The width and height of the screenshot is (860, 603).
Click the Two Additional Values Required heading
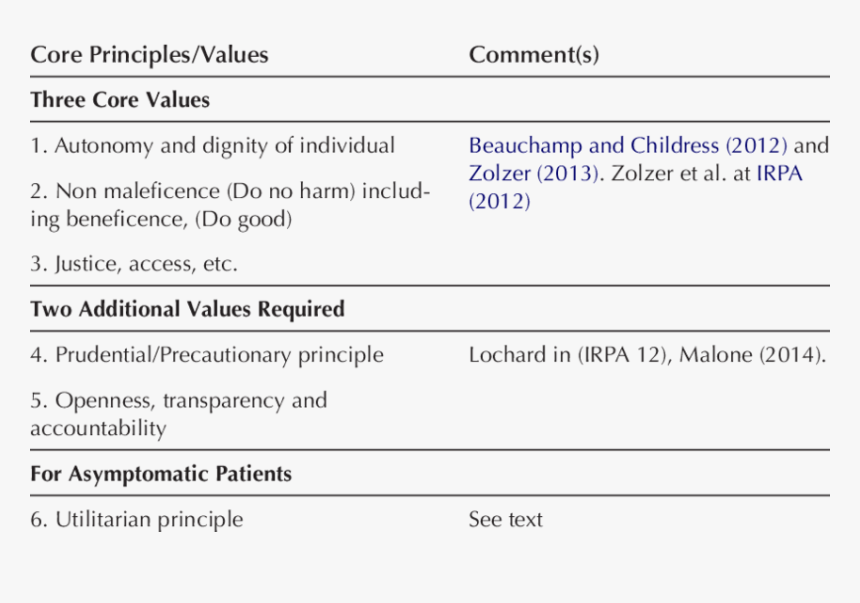187,309
